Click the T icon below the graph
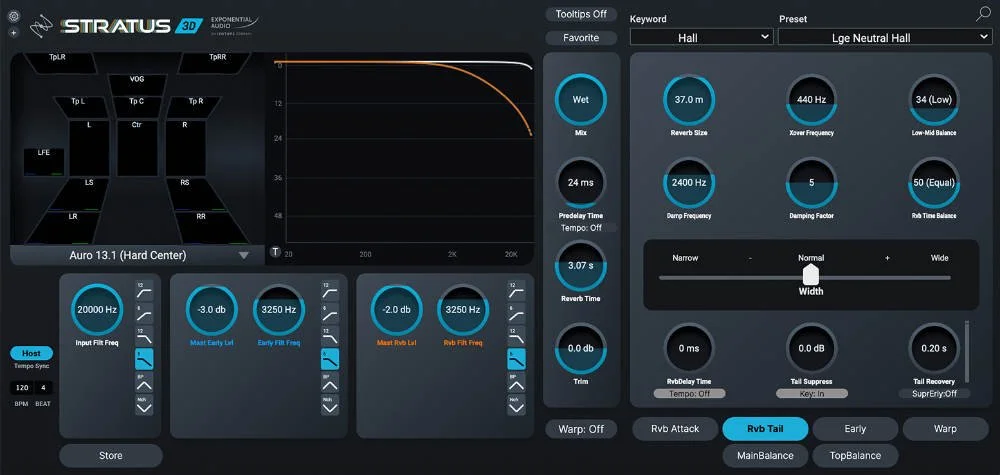Viewport: 1000px width, 475px height. pyautogui.click(x=276, y=251)
